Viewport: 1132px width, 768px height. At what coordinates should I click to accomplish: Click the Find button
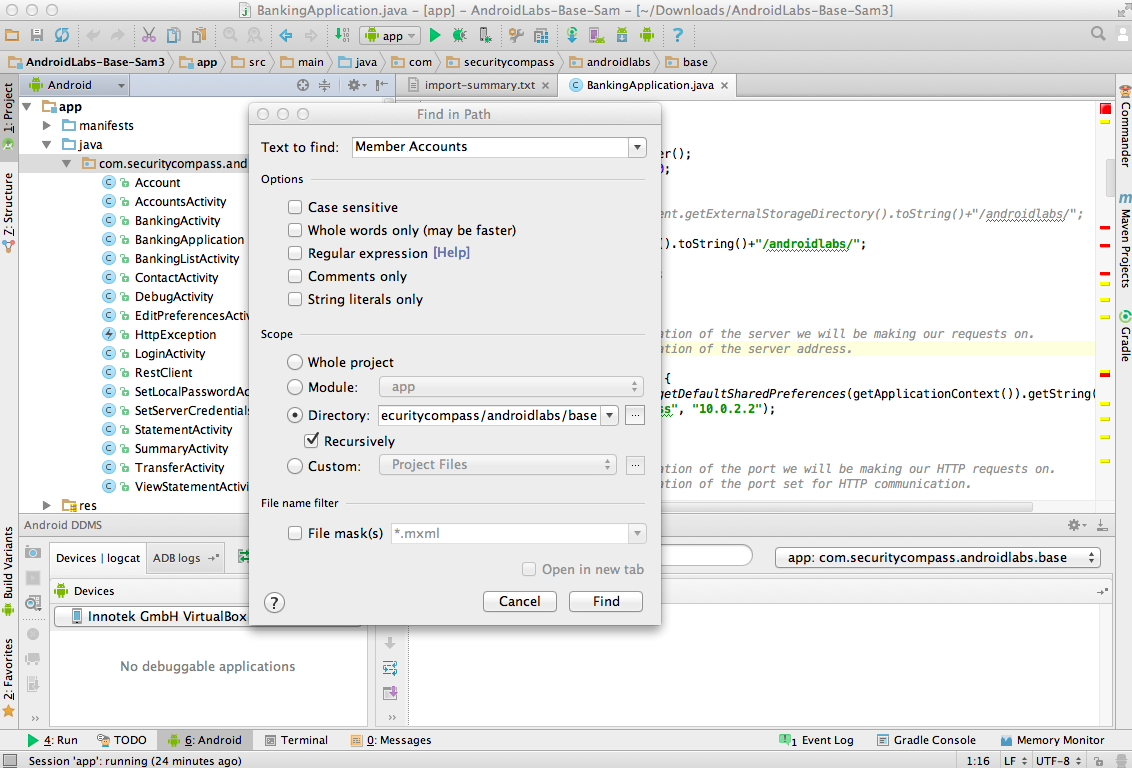[x=605, y=601]
